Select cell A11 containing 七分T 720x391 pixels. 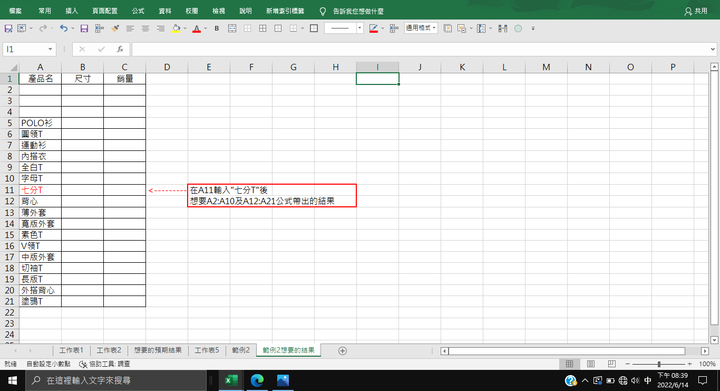tap(40, 190)
